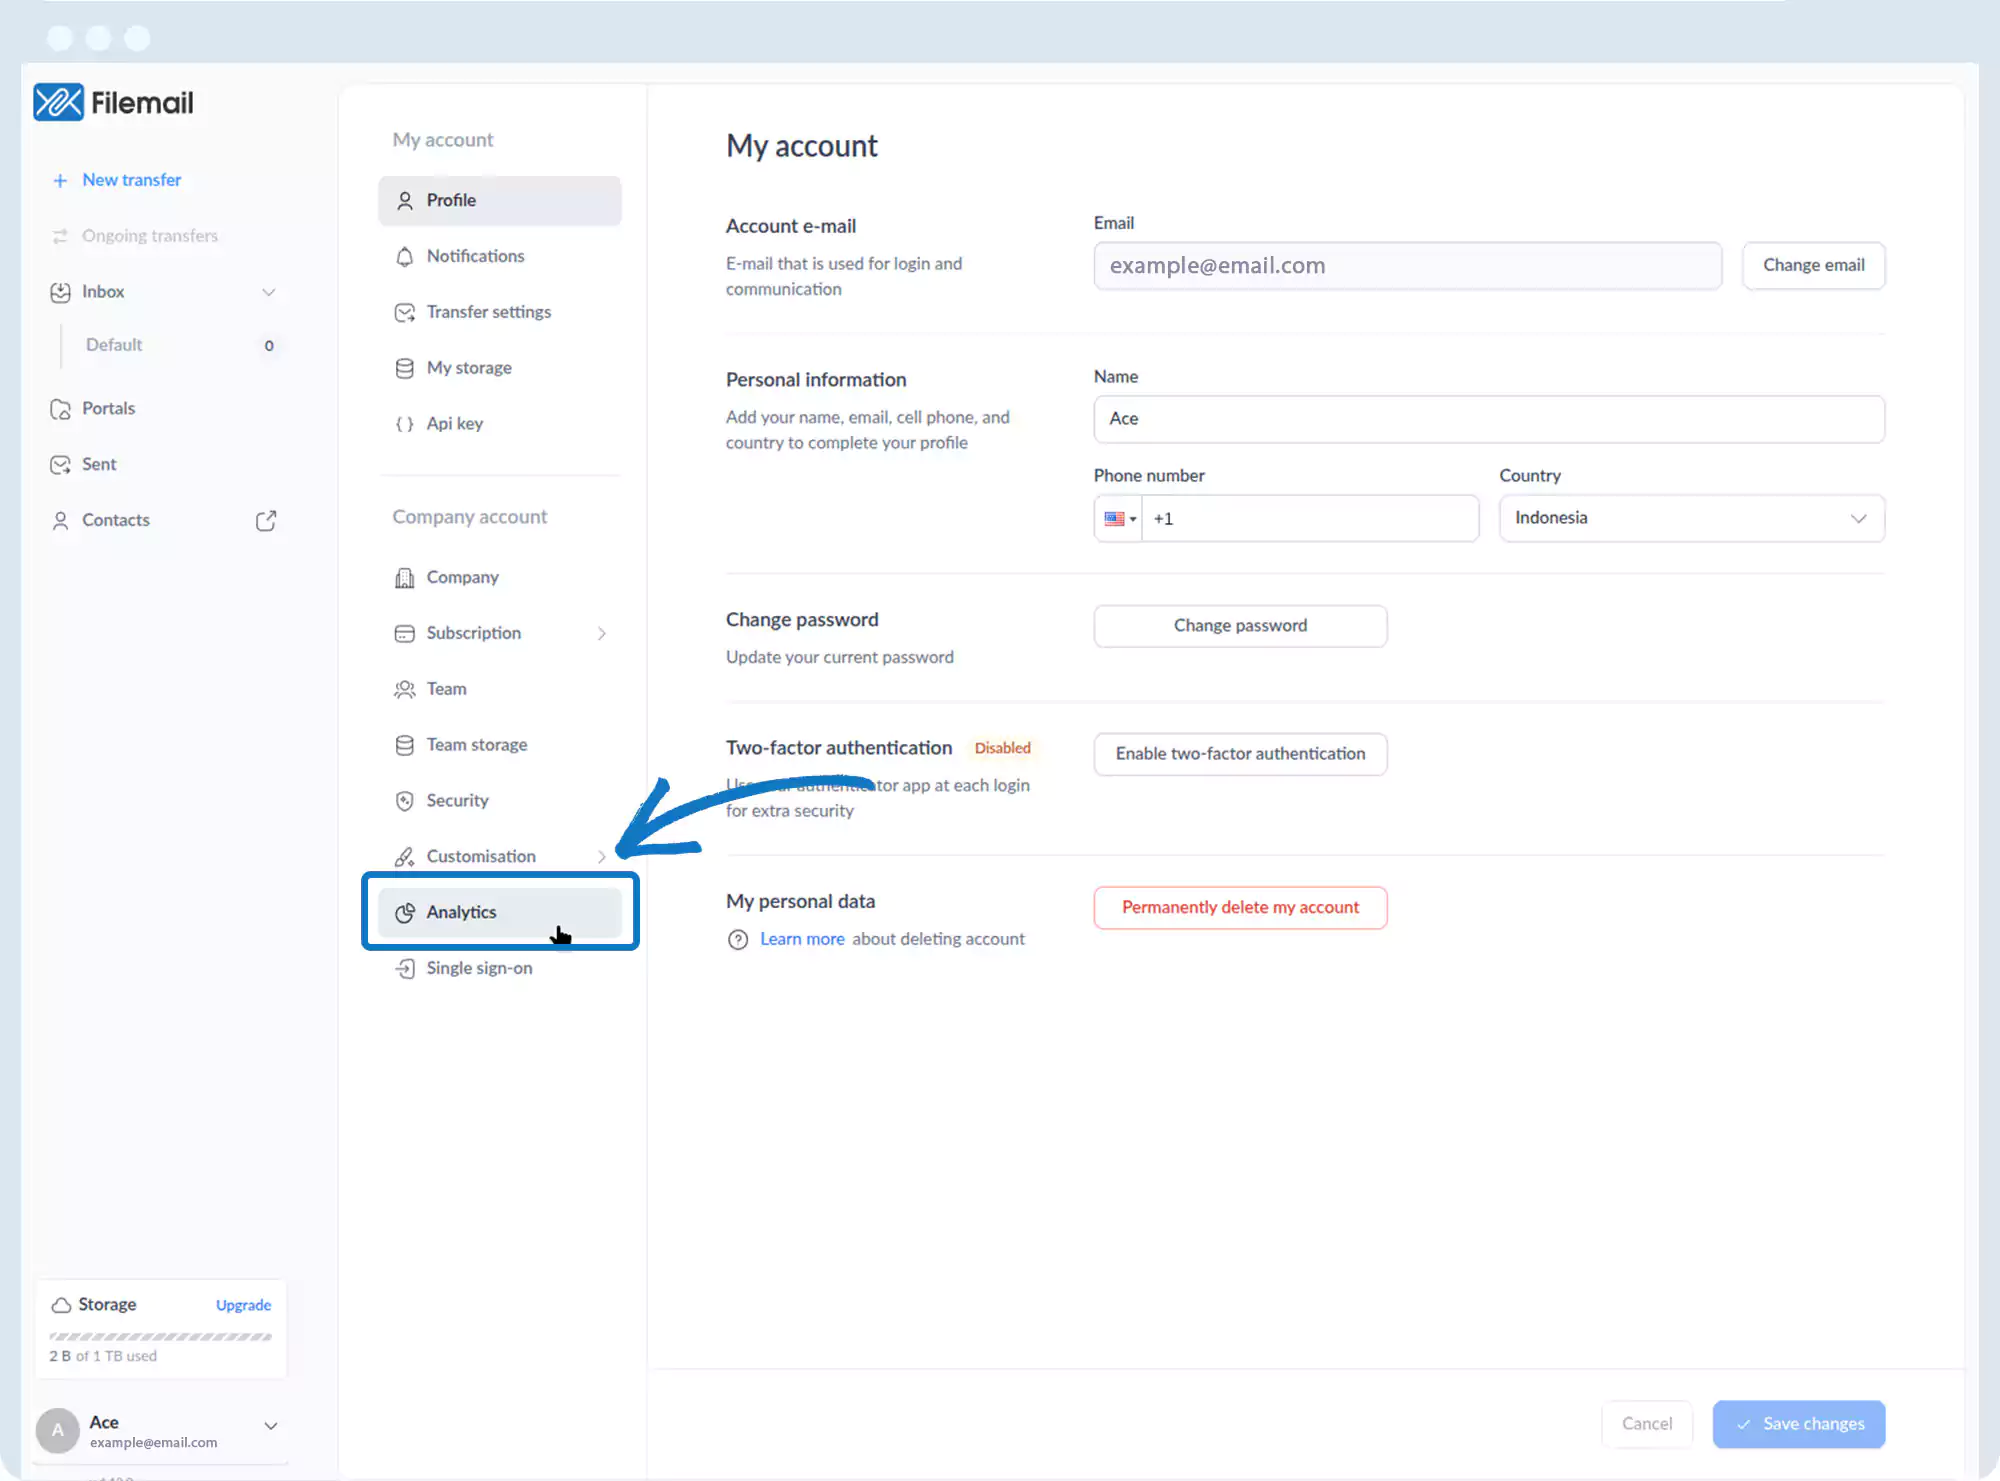Open the phone country flag selector
This screenshot has height=1481, width=2000.
(1119, 518)
